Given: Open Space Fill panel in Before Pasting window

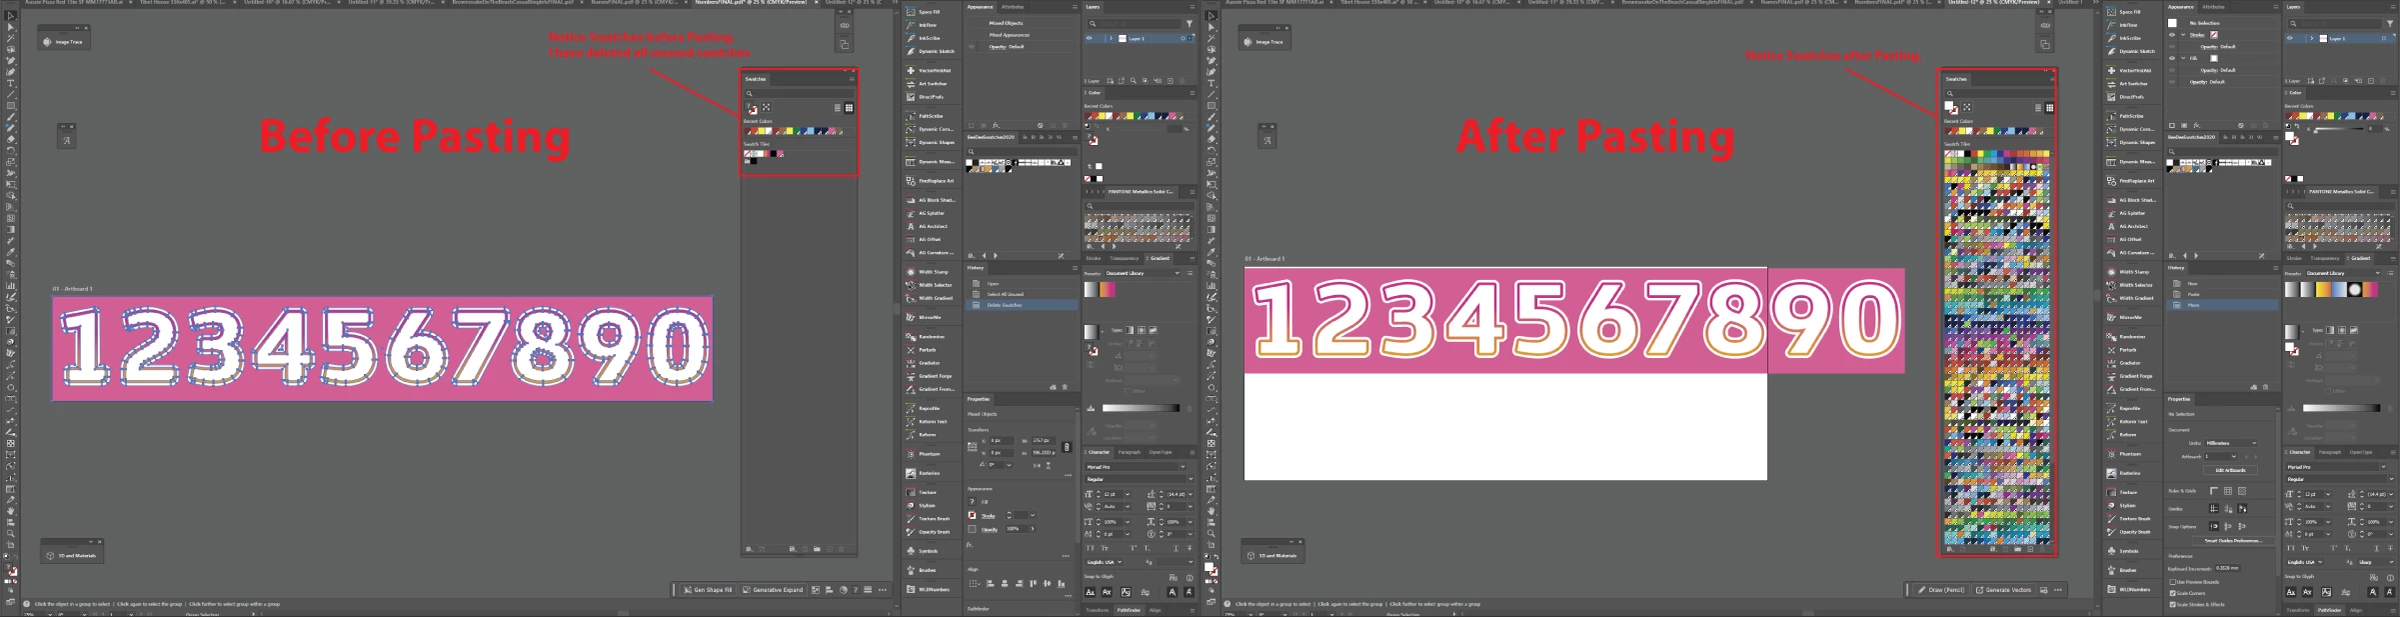Looking at the screenshot, I should coord(926,12).
